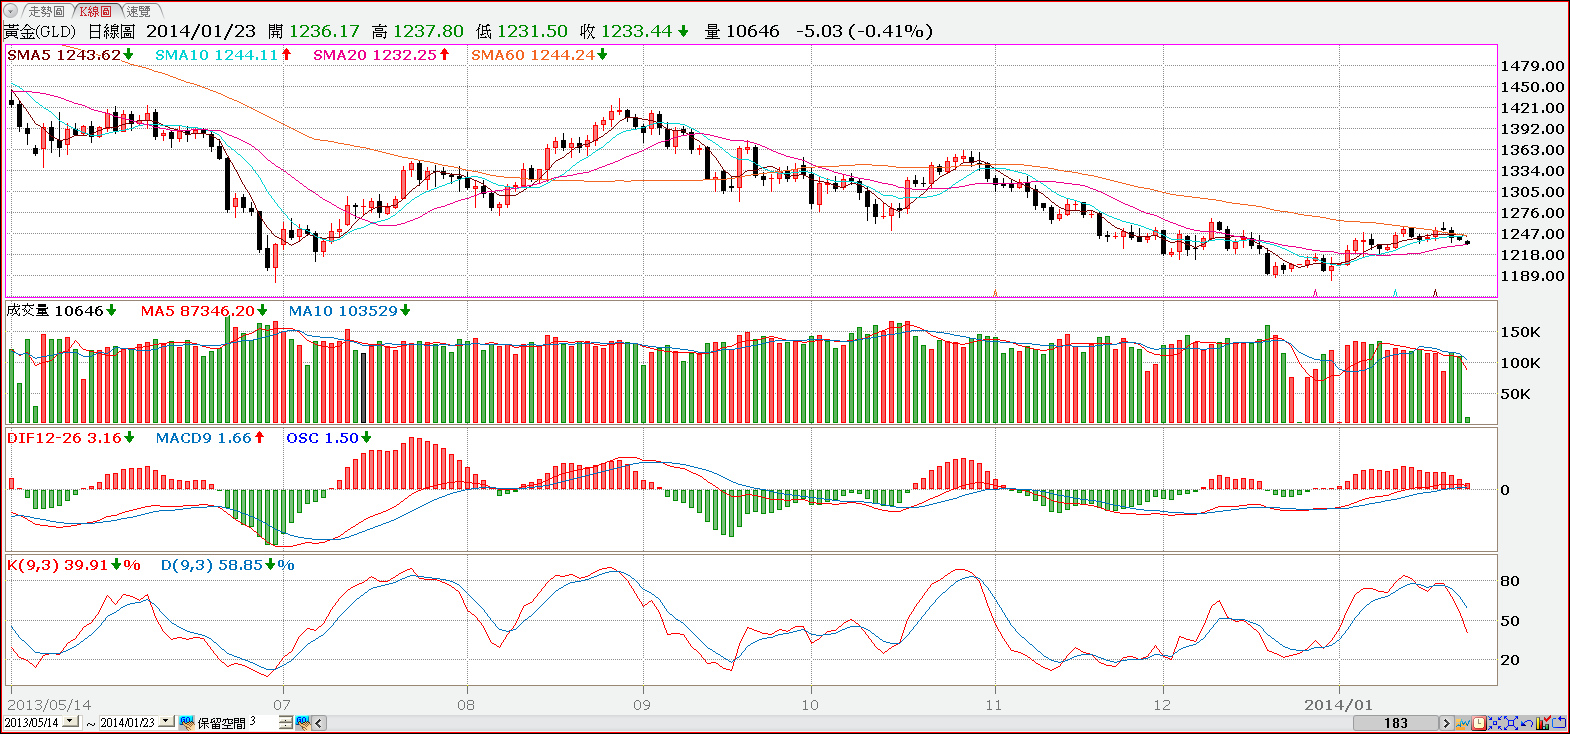The height and width of the screenshot is (734, 1570).
Task: Click the blue undo arrow icon
Action: (x=1527, y=723)
